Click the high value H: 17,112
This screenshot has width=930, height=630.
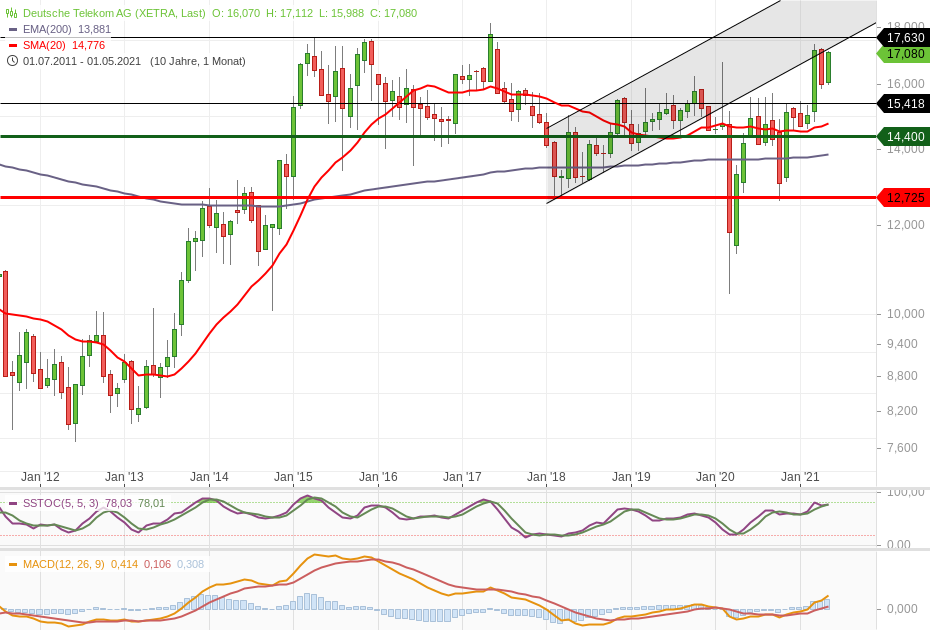[x=289, y=13]
